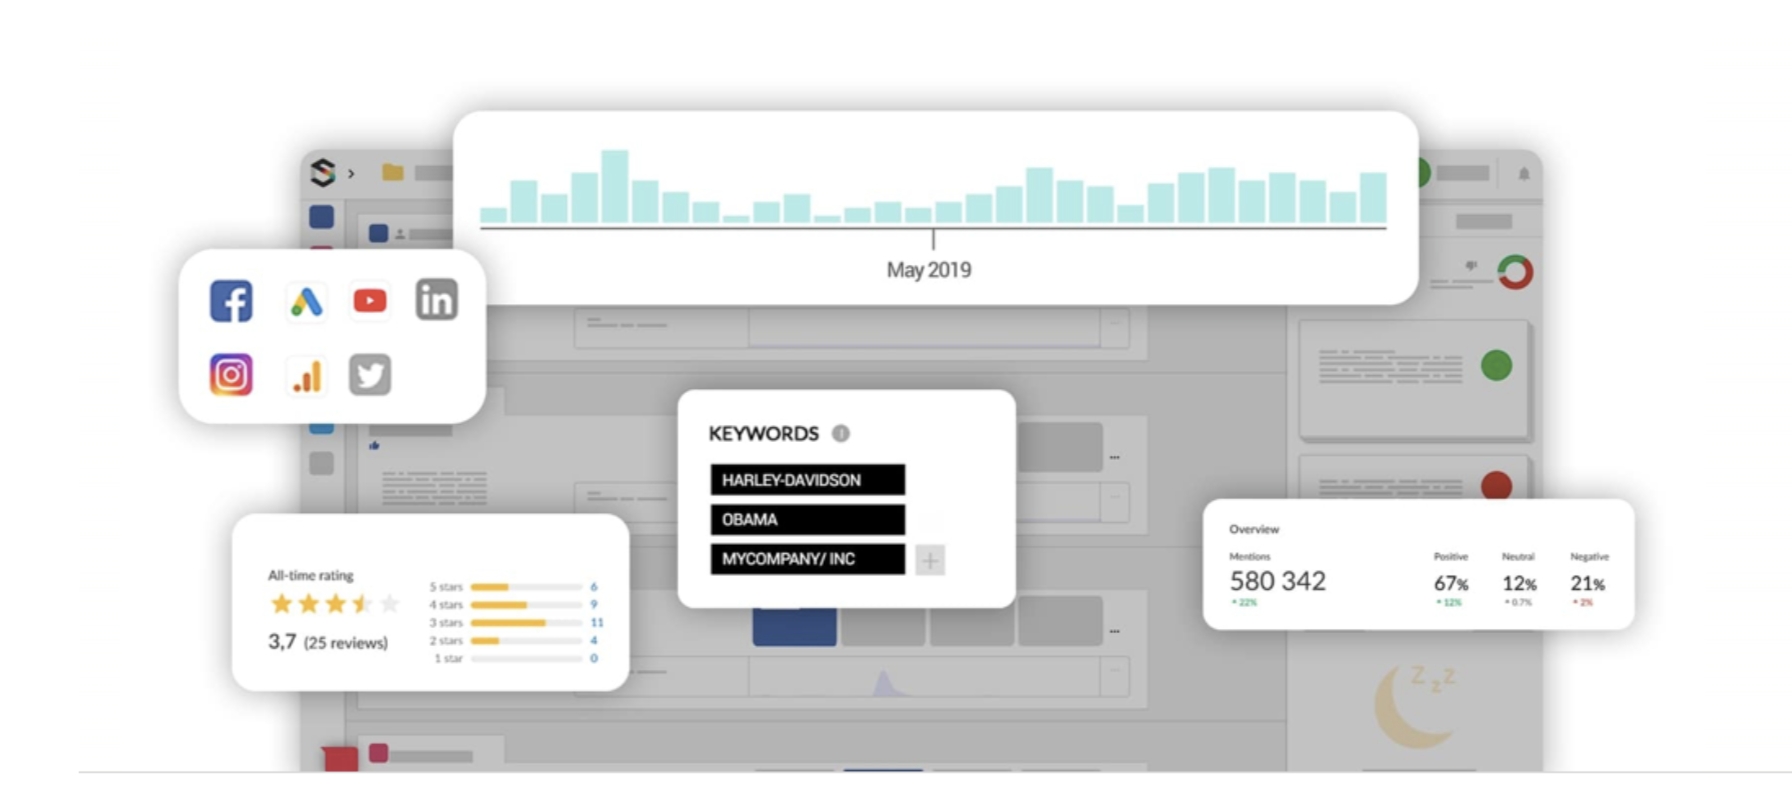Click the blue square icon in the left sidebar
This screenshot has width=1792, height=786.
322,217
